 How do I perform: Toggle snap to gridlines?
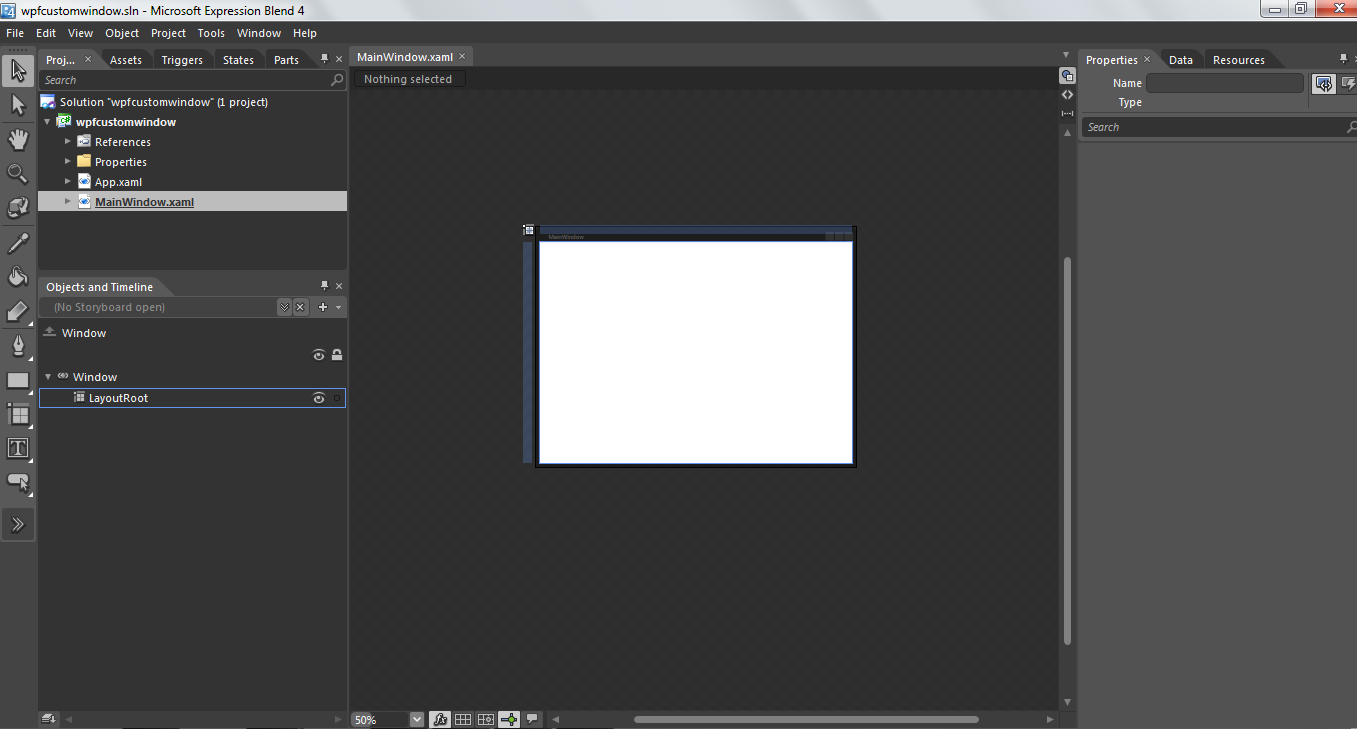click(x=463, y=718)
